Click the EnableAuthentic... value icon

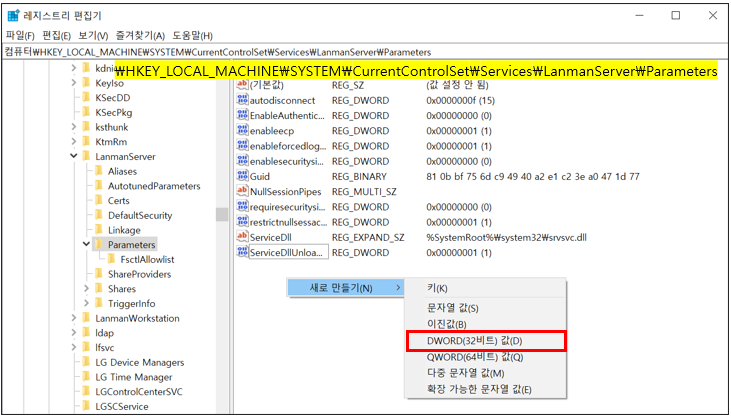tap(242, 115)
